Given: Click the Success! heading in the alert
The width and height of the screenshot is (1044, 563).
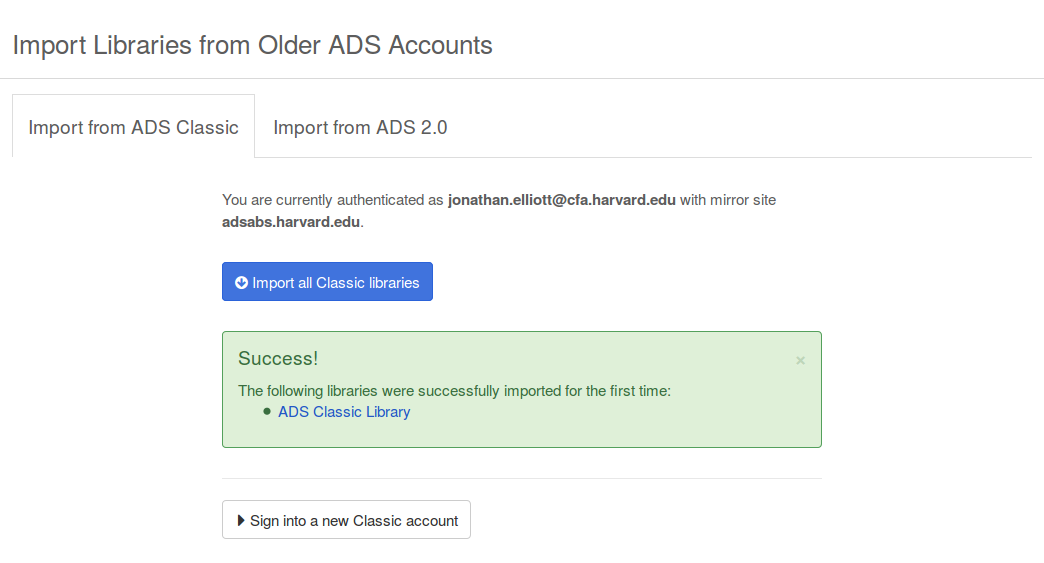Looking at the screenshot, I should pos(278,358).
